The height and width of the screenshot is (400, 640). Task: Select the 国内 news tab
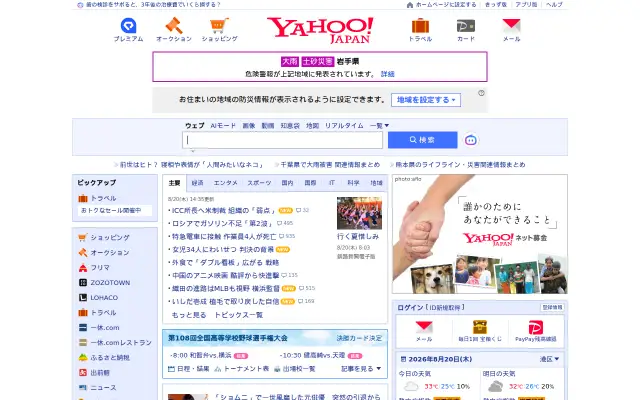287,183
